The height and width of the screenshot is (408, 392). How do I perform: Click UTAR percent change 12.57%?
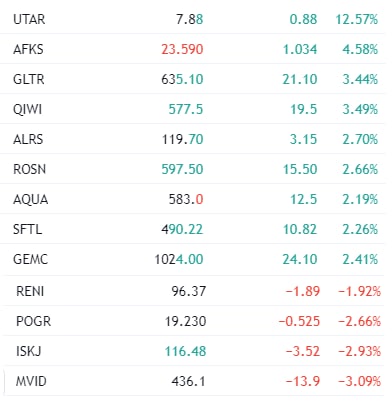(x=357, y=19)
